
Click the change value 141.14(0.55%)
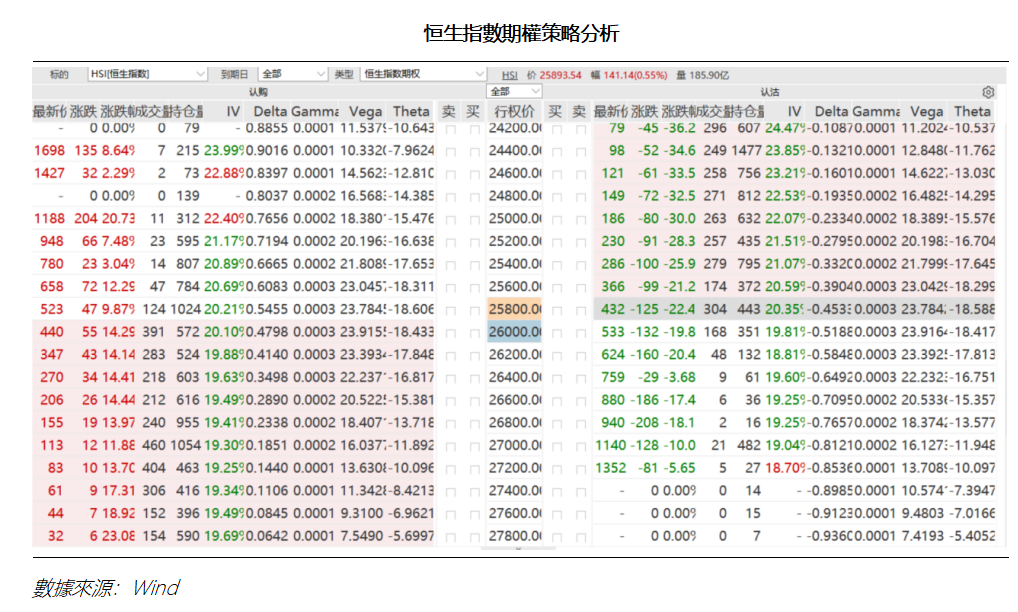635,75
